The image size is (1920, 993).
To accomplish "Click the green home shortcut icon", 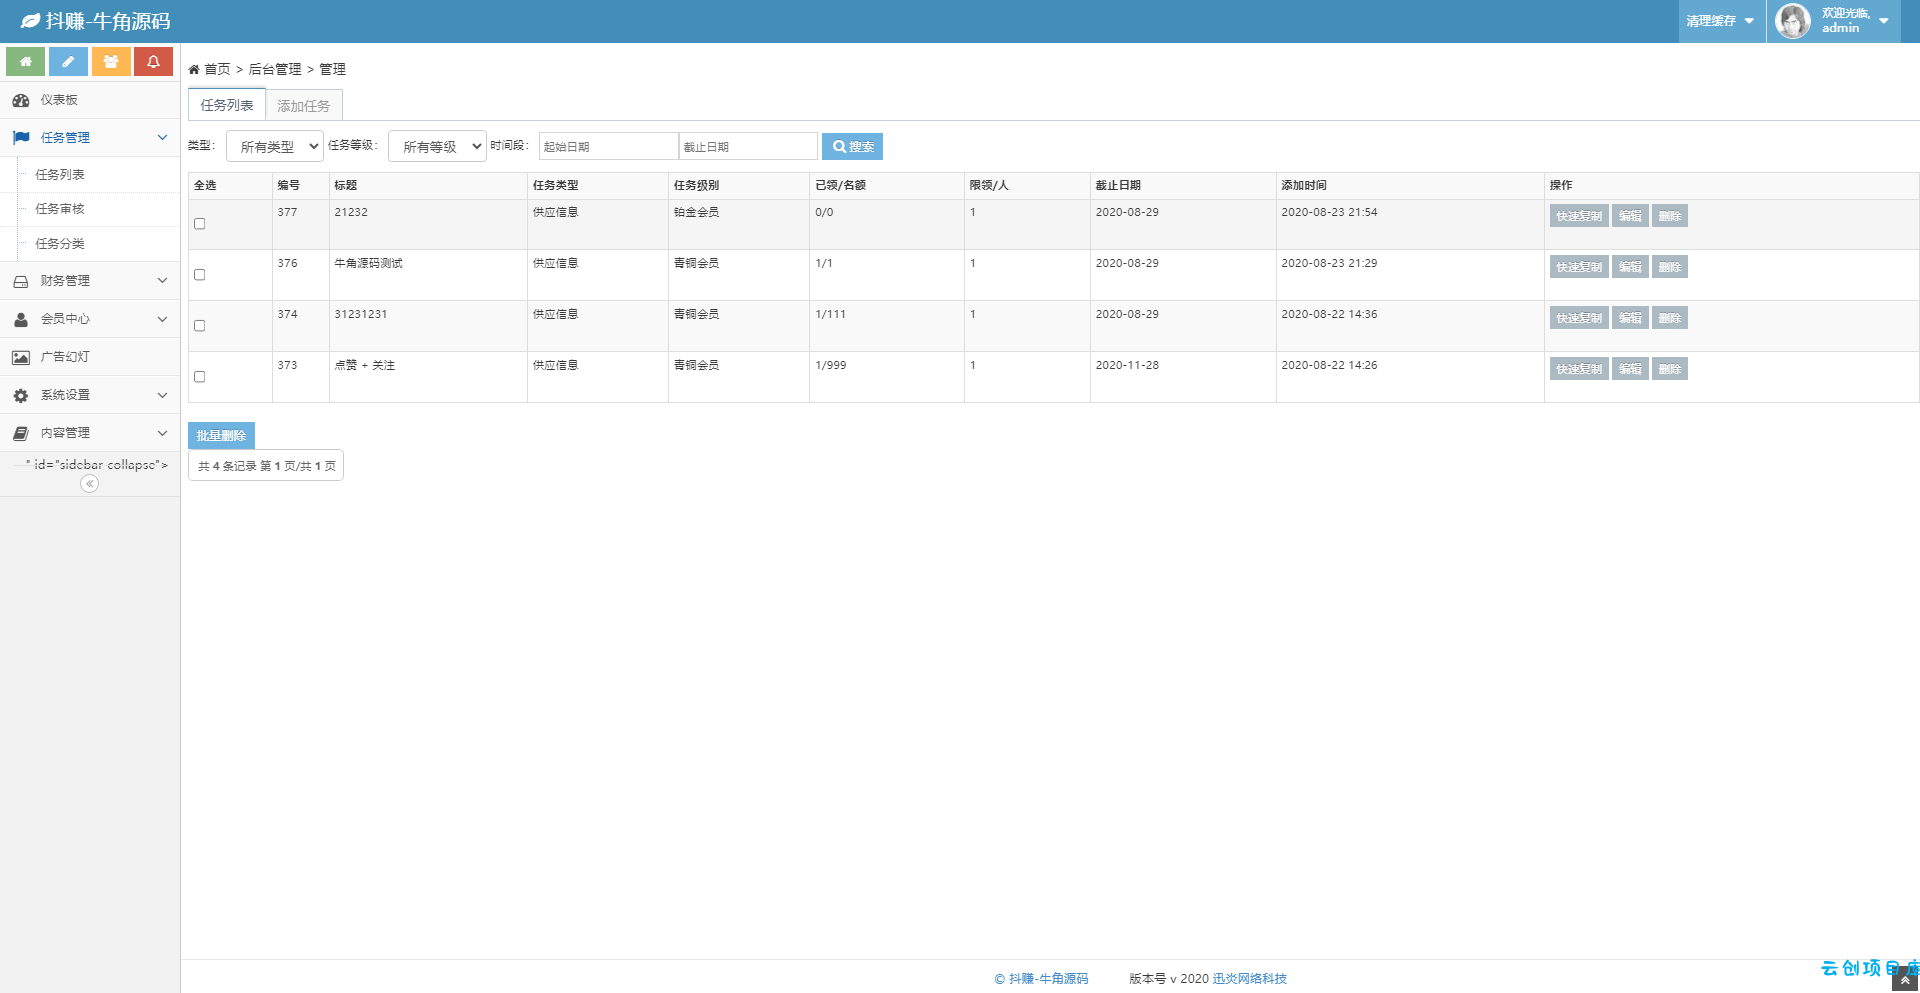I will click(x=25, y=62).
